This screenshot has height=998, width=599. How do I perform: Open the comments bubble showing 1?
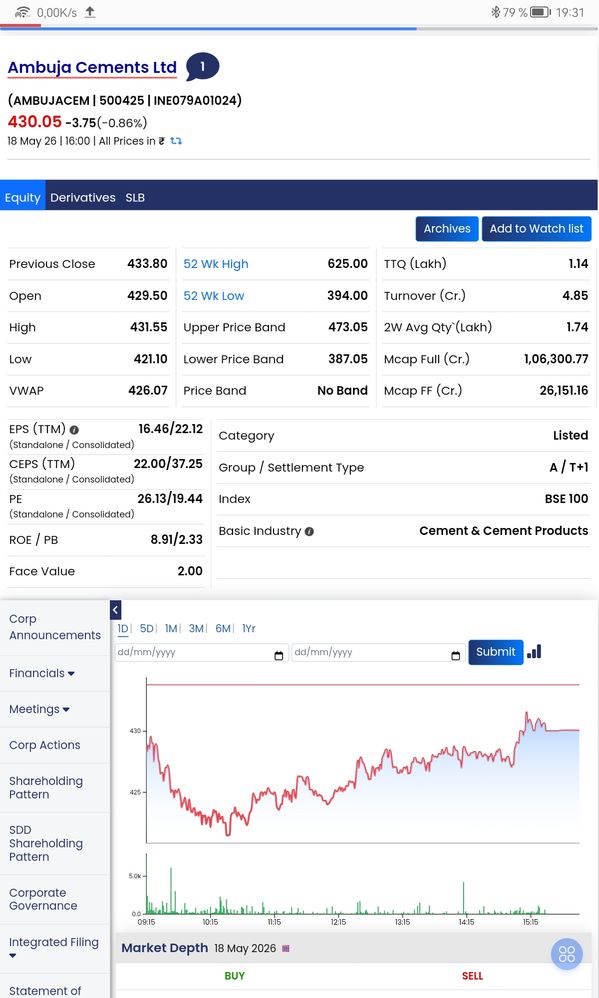[x=202, y=67]
